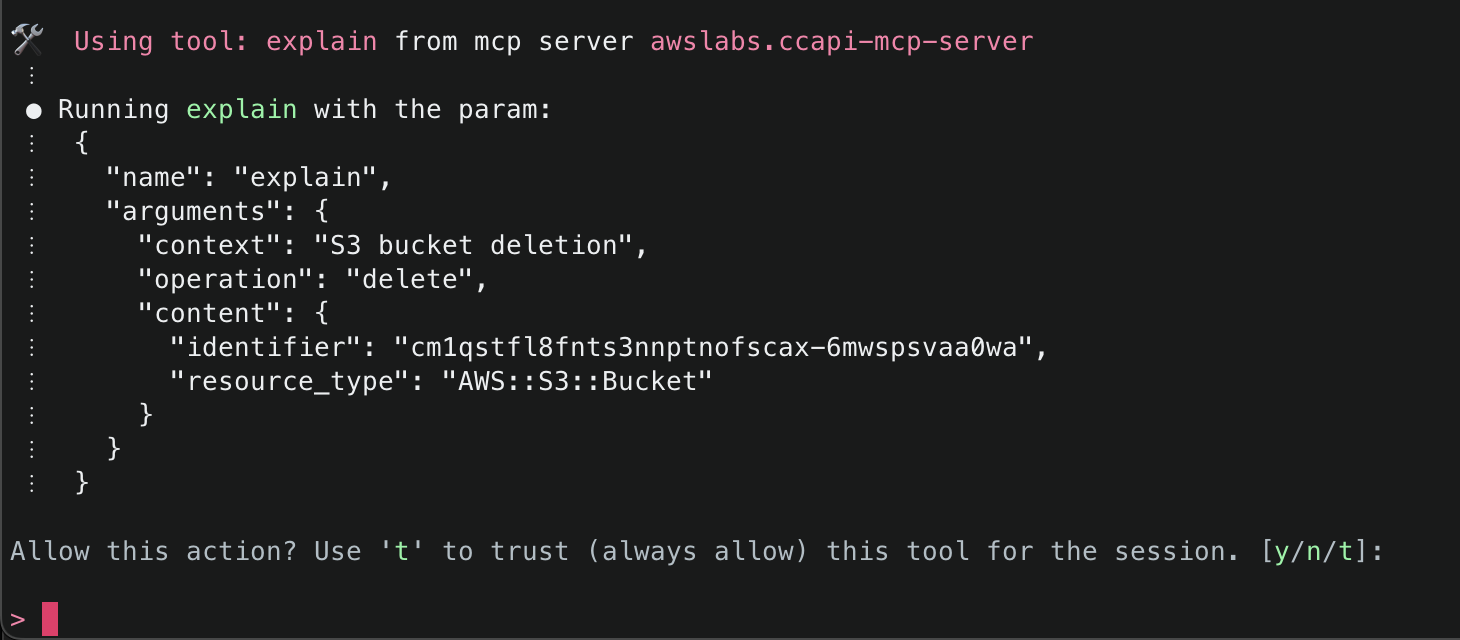Click the pink prompt arrow symbol
This screenshot has width=1460, height=640.
[18, 619]
